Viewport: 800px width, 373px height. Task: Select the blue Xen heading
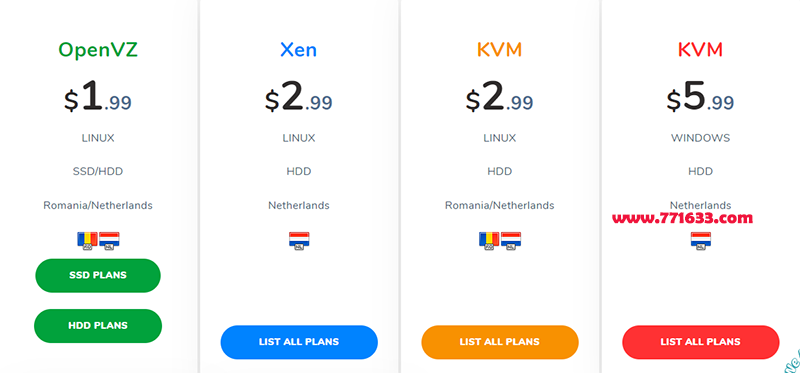coord(298,50)
